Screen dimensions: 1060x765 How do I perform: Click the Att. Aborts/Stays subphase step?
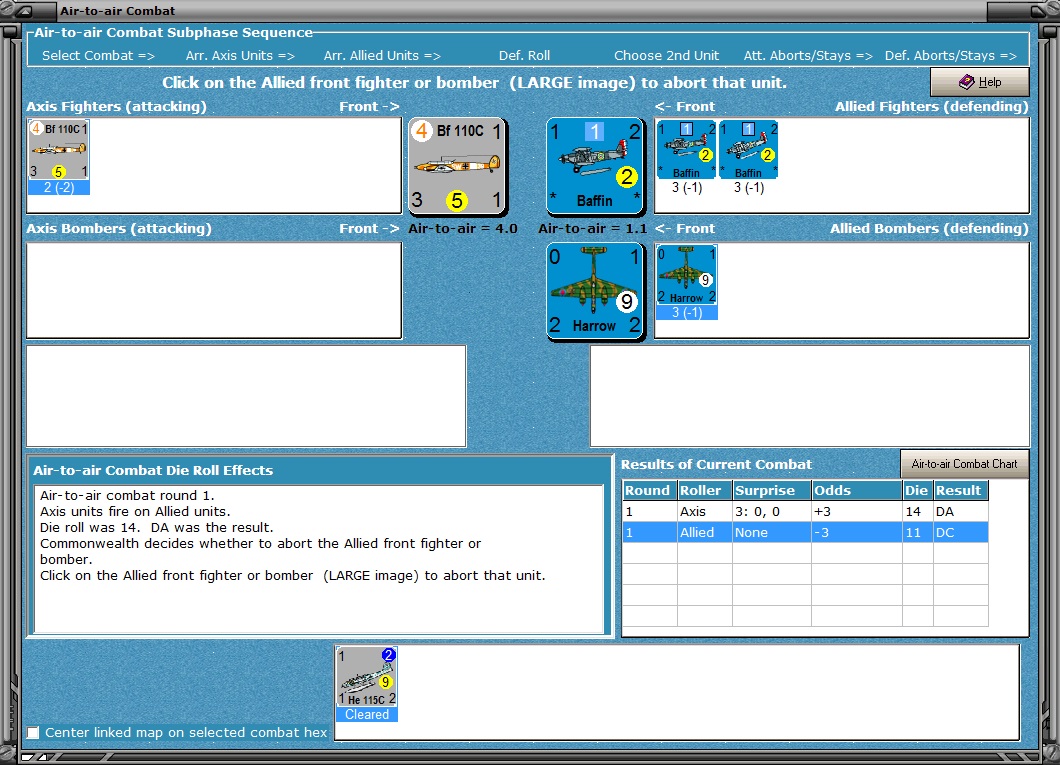click(x=808, y=55)
